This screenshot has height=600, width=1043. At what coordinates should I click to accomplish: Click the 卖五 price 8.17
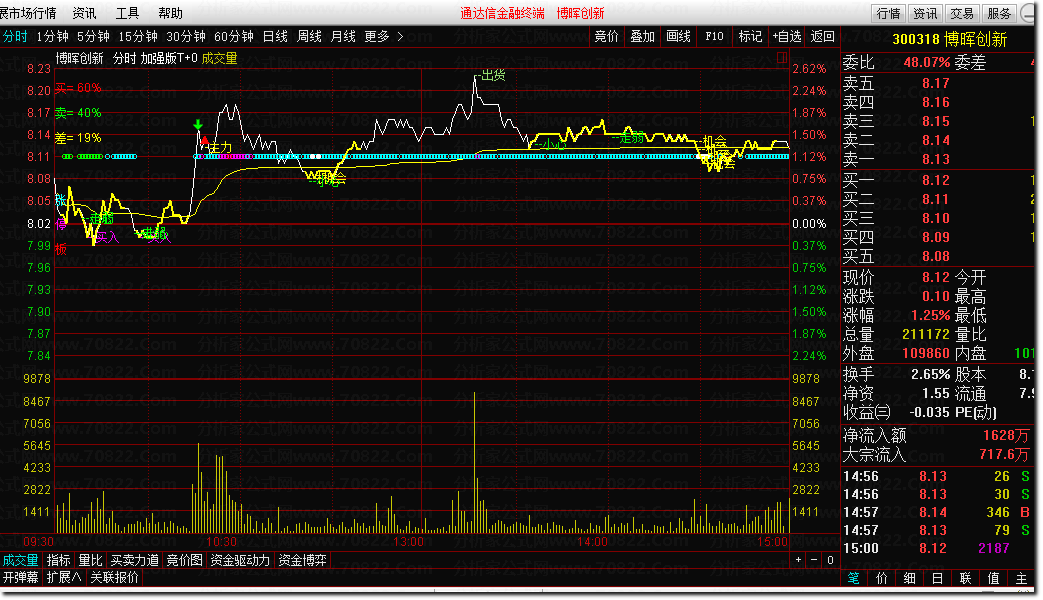click(936, 83)
